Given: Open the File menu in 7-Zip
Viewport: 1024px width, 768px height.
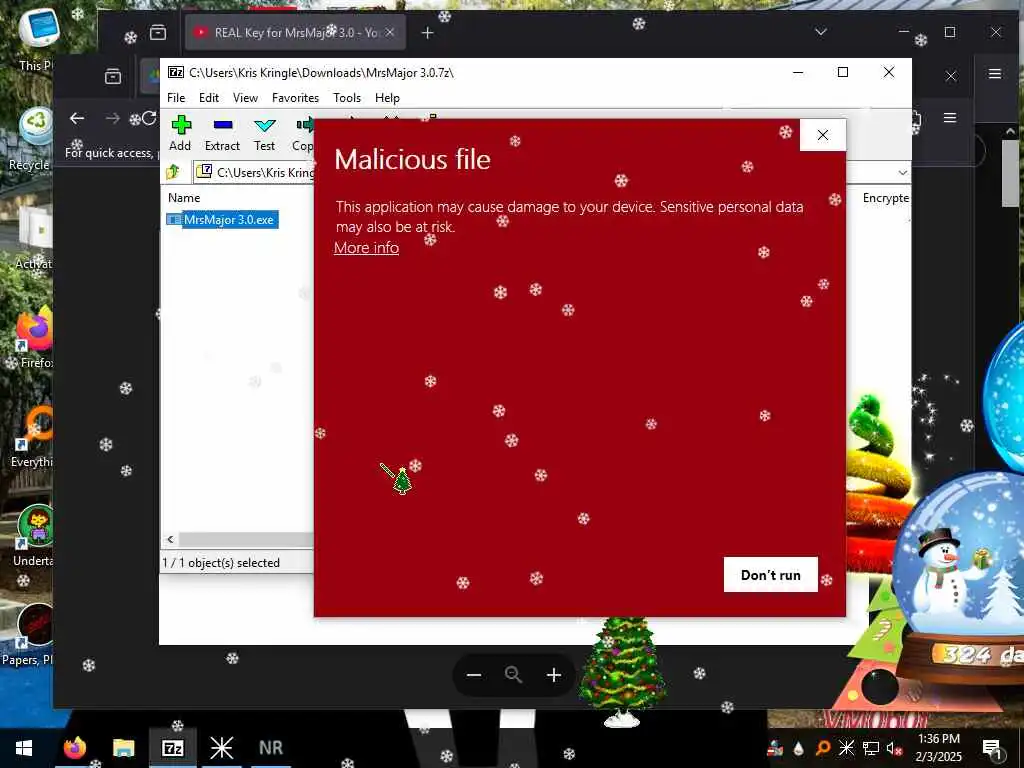Looking at the screenshot, I should point(176,97).
